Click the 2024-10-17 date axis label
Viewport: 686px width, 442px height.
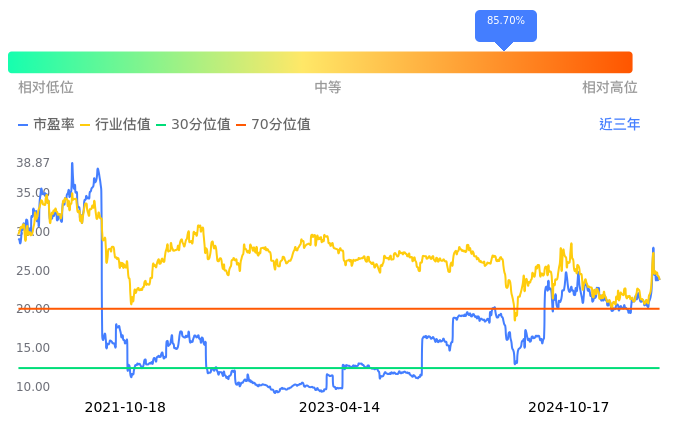tap(568, 408)
